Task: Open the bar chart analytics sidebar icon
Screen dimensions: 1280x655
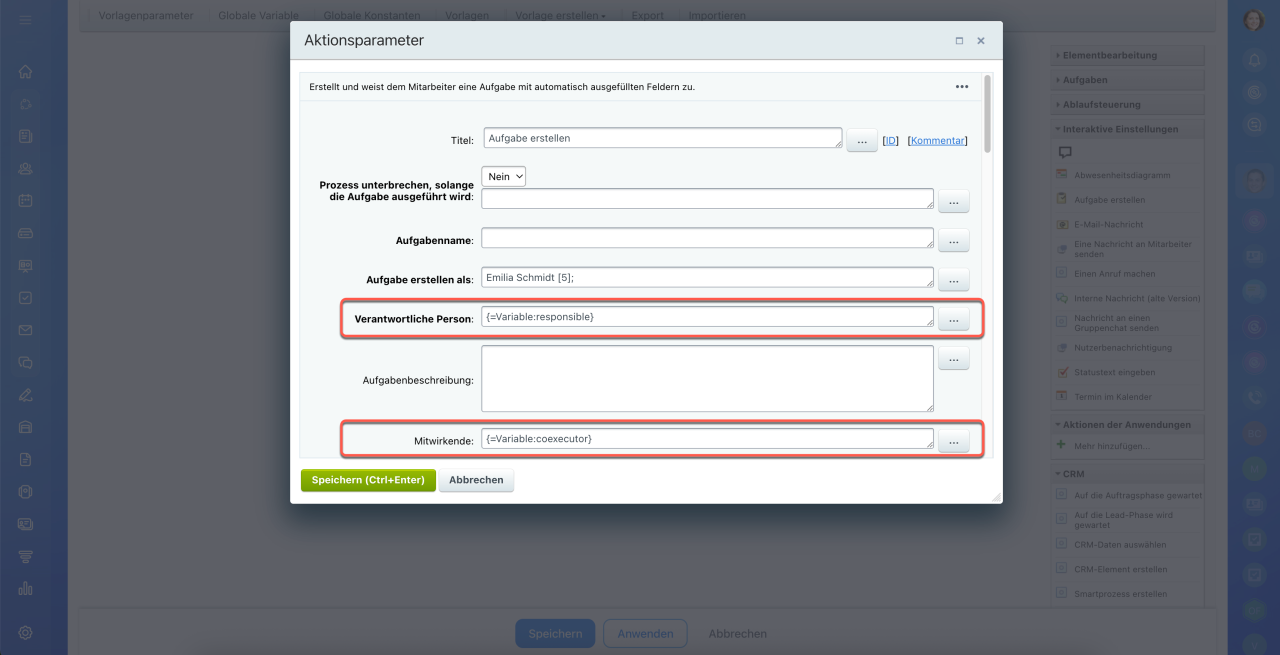Action: coord(26,589)
